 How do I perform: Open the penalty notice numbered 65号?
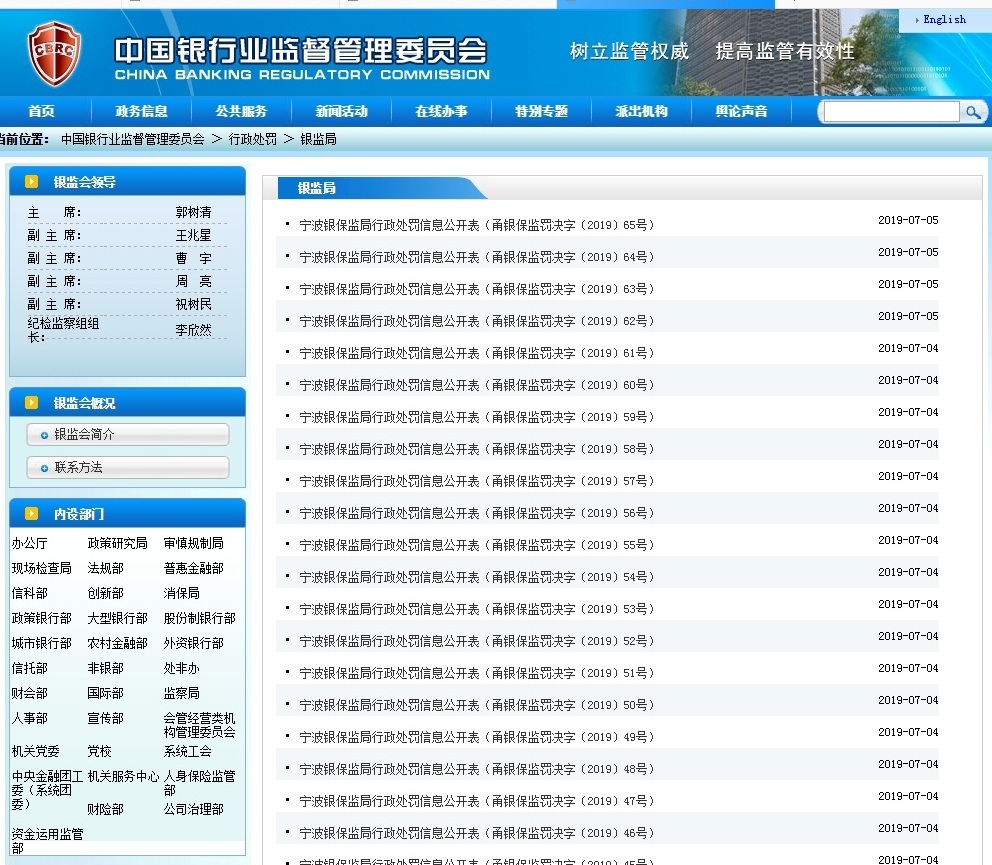coord(477,225)
